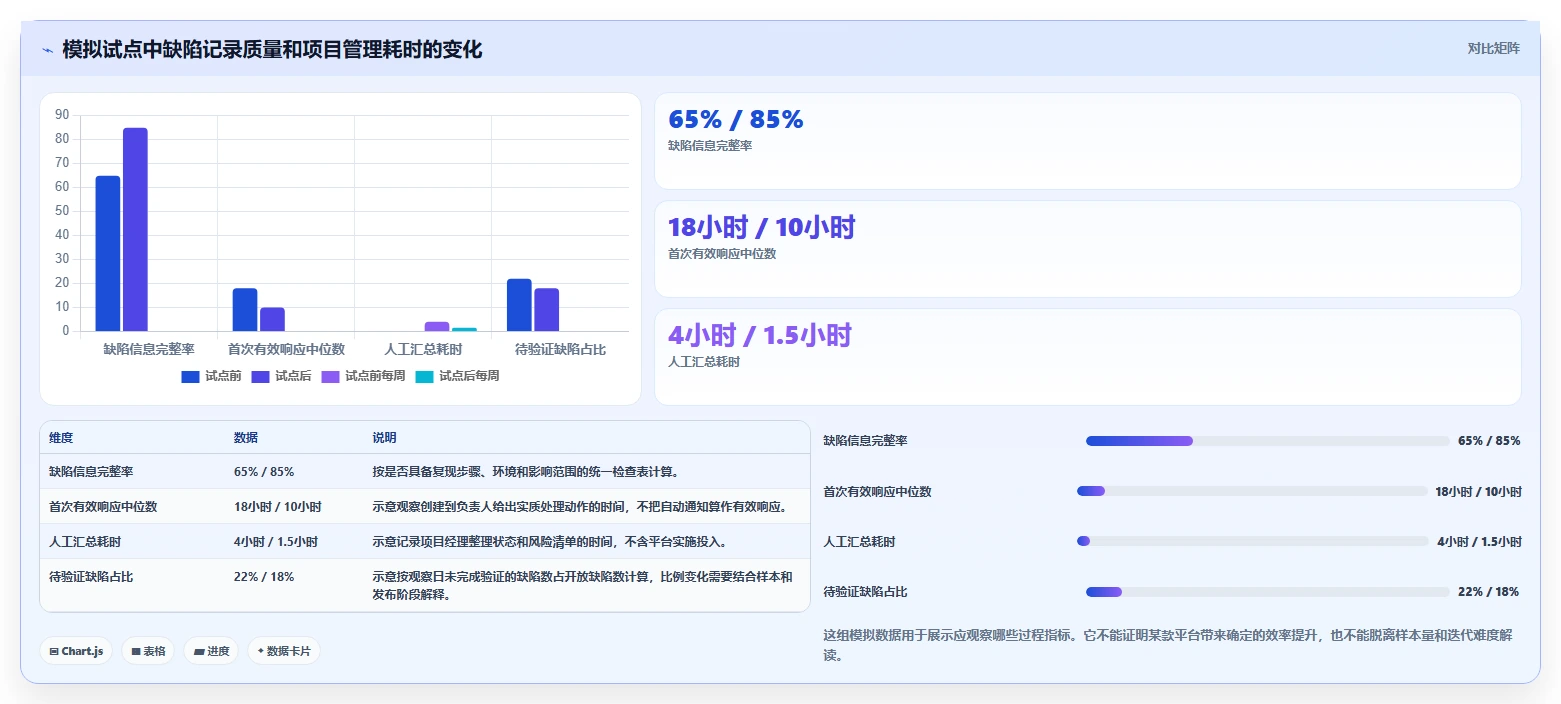Click the 维度 table column header
This screenshot has height=704, width=1561.
[61, 438]
